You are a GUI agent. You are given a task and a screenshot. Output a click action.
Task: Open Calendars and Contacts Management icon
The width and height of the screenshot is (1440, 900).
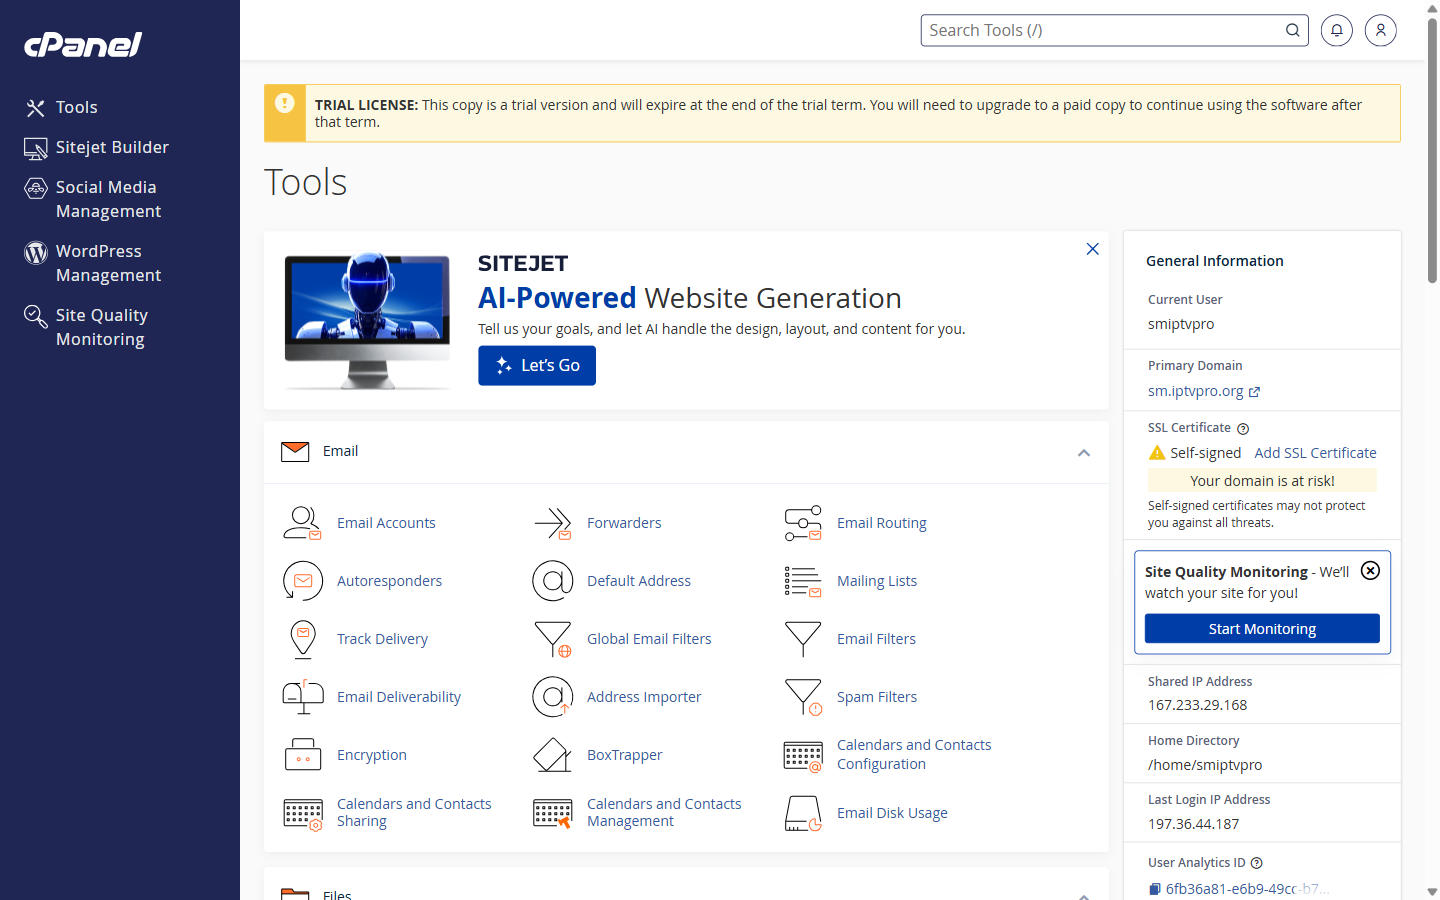(552, 814)
